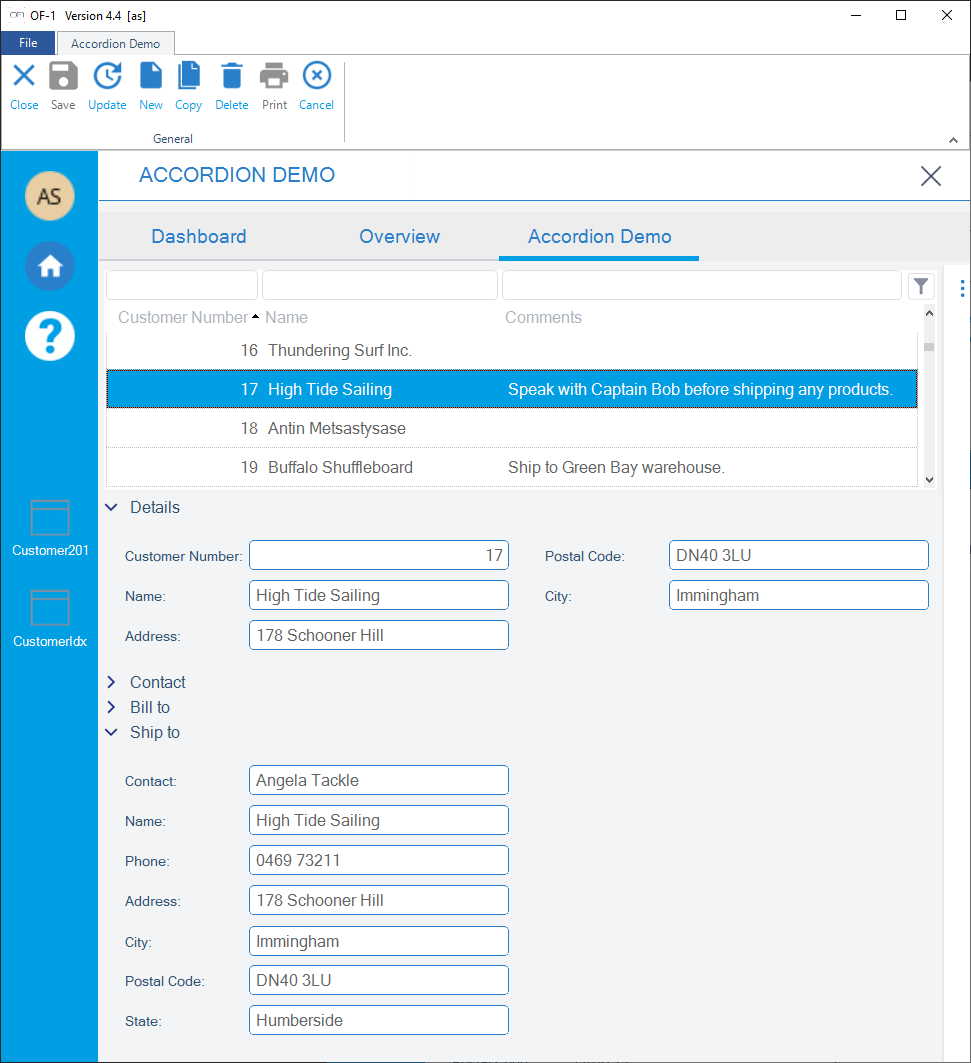Select the Accordion Demo page tab
The image size is (971, 1063).
[599, 237]
